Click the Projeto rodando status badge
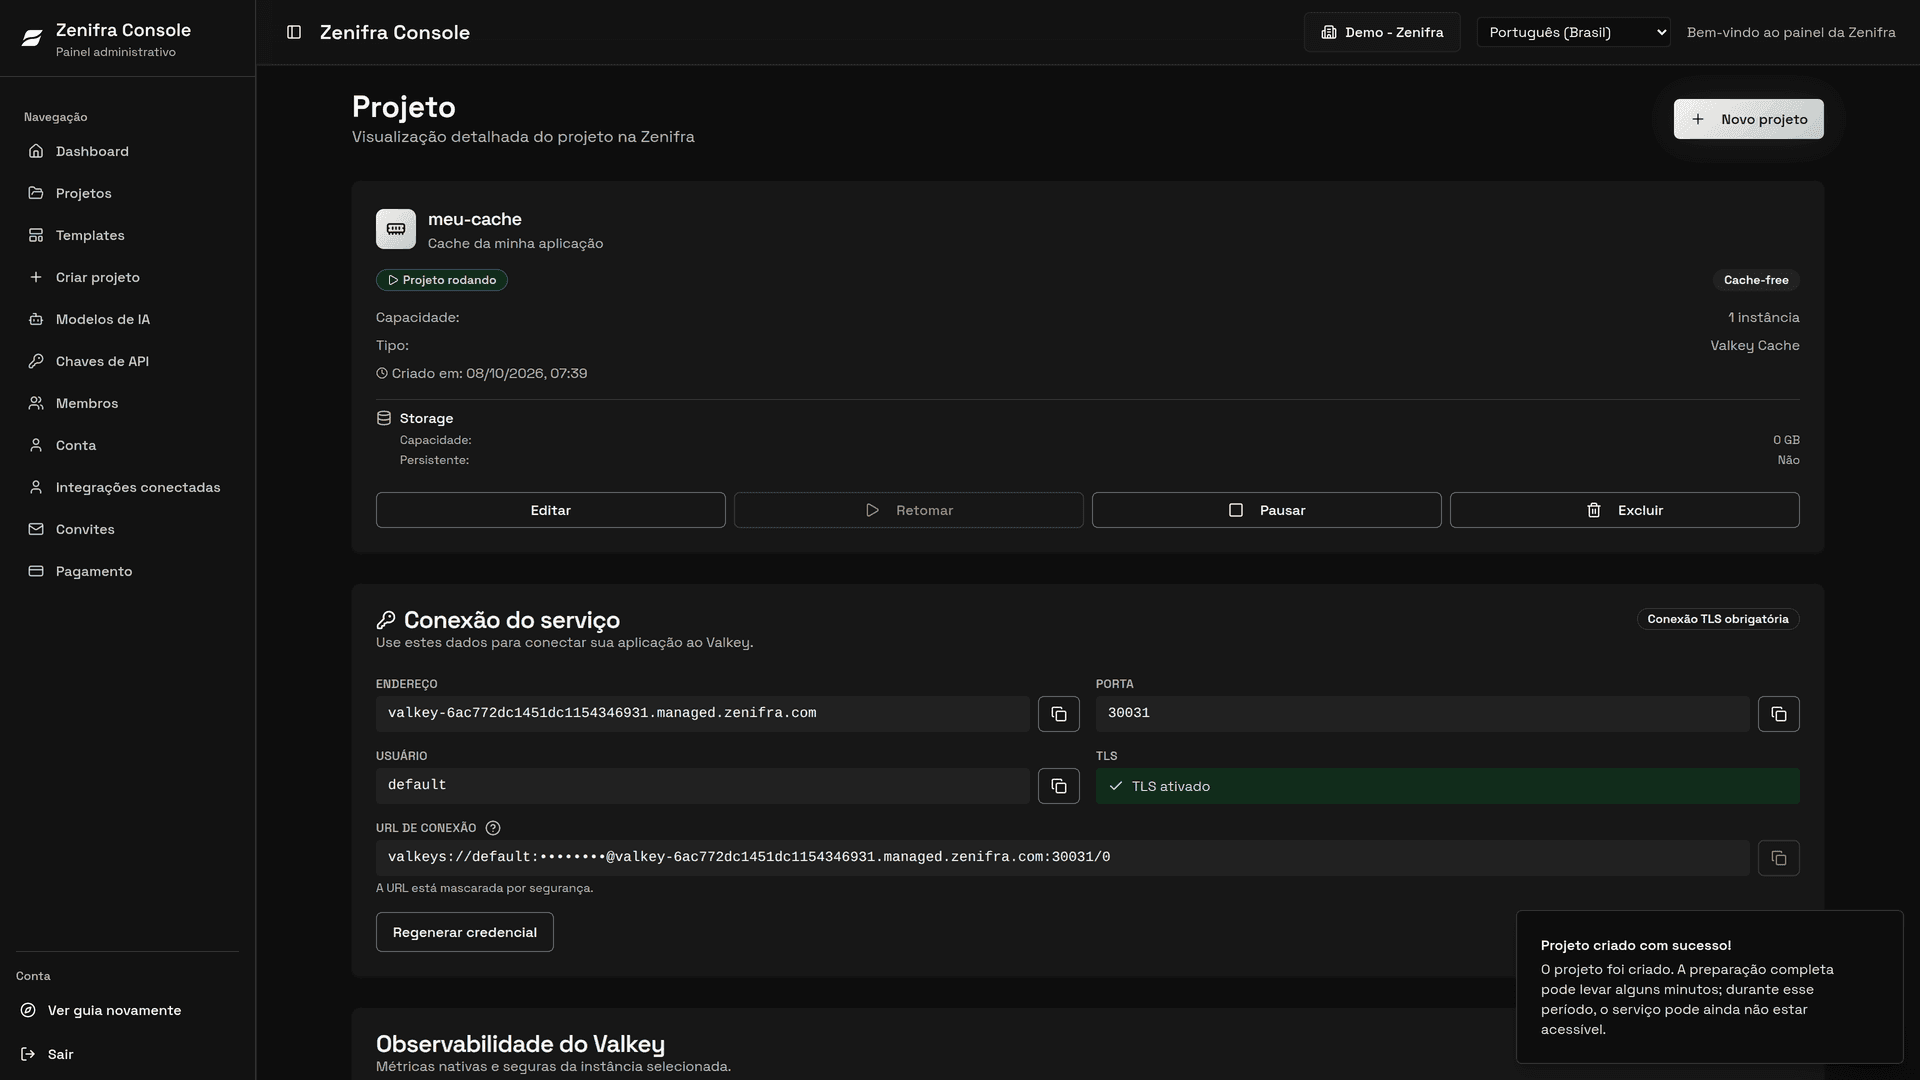 (x=441, y=280)
